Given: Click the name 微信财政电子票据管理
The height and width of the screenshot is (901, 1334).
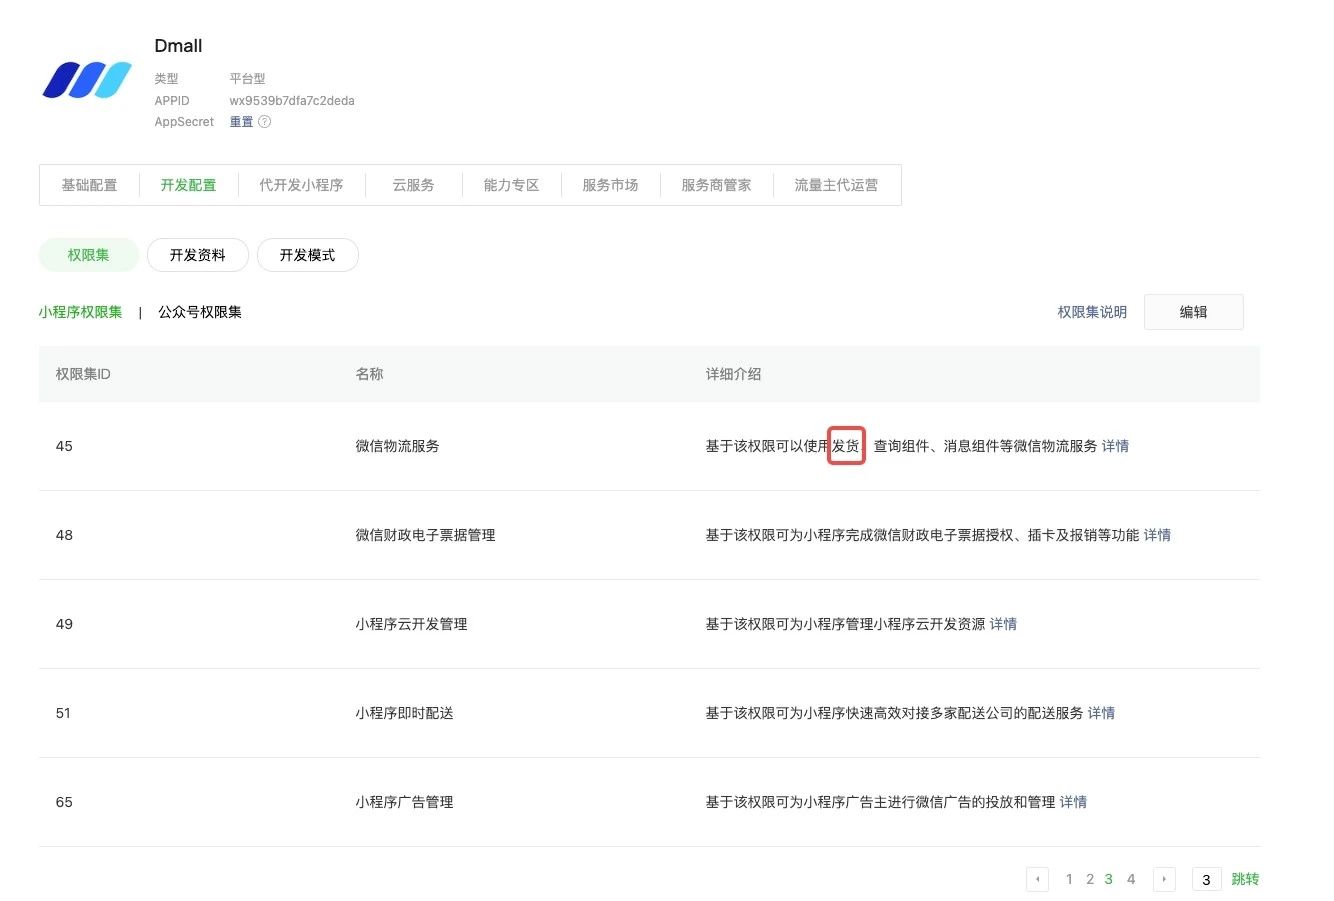Looking at the screenshot, I should (425, 535).
